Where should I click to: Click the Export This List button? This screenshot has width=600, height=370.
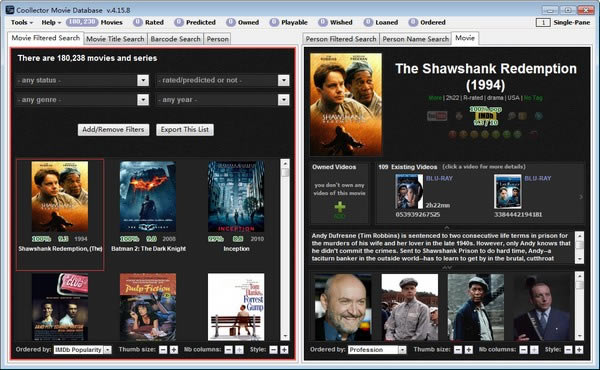[x=185, y=130]
